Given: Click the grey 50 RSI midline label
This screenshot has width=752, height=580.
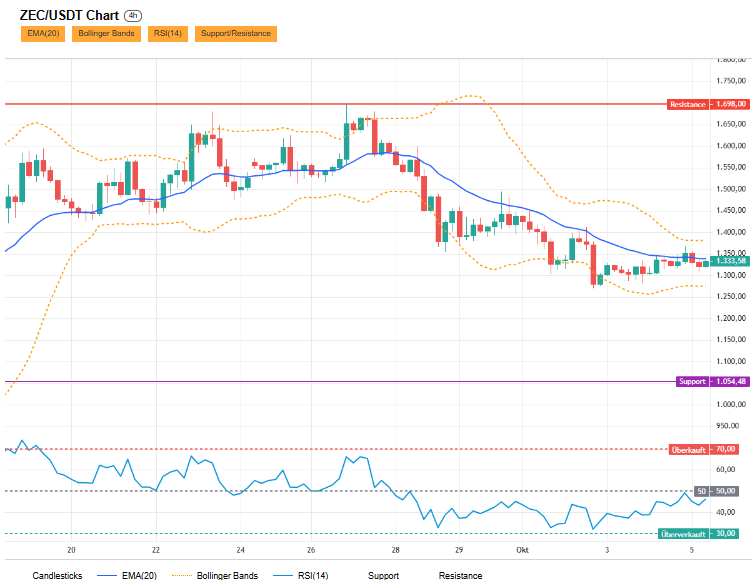Looking at the screenshot, I should click(x=701, y=491).
